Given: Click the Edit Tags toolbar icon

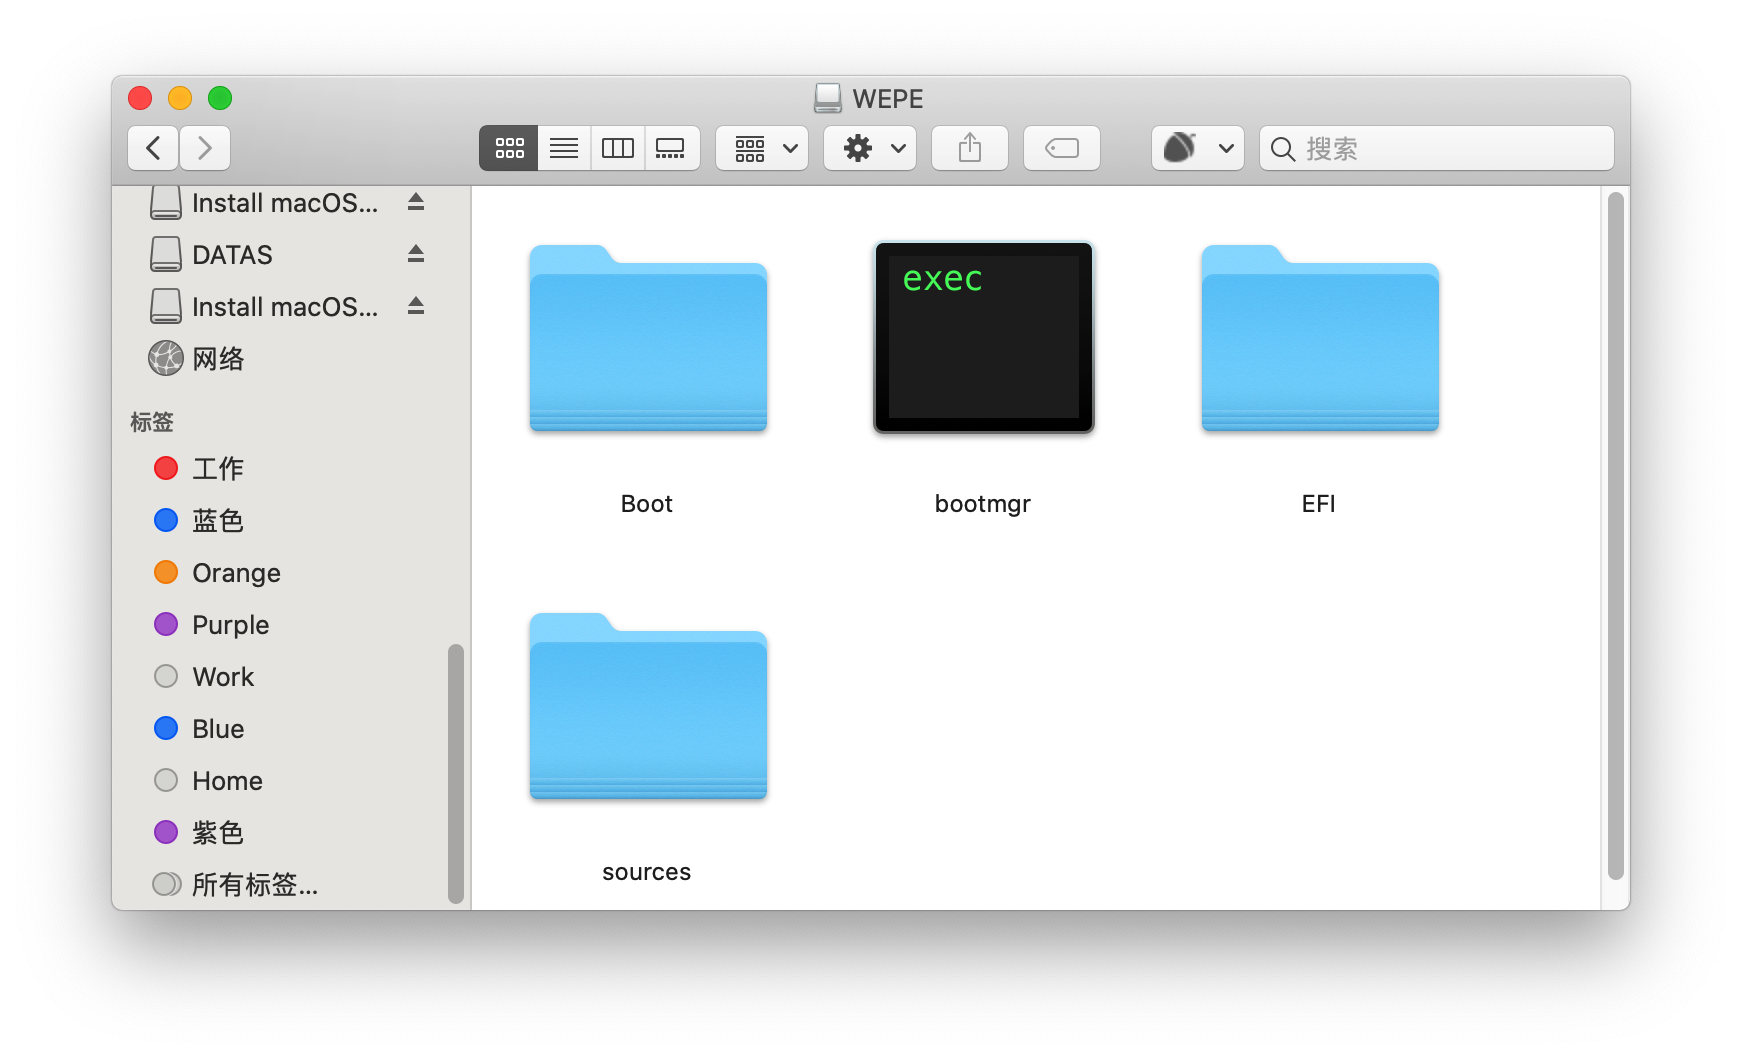Looking at the screenshot, I should tap(1061, 148).
